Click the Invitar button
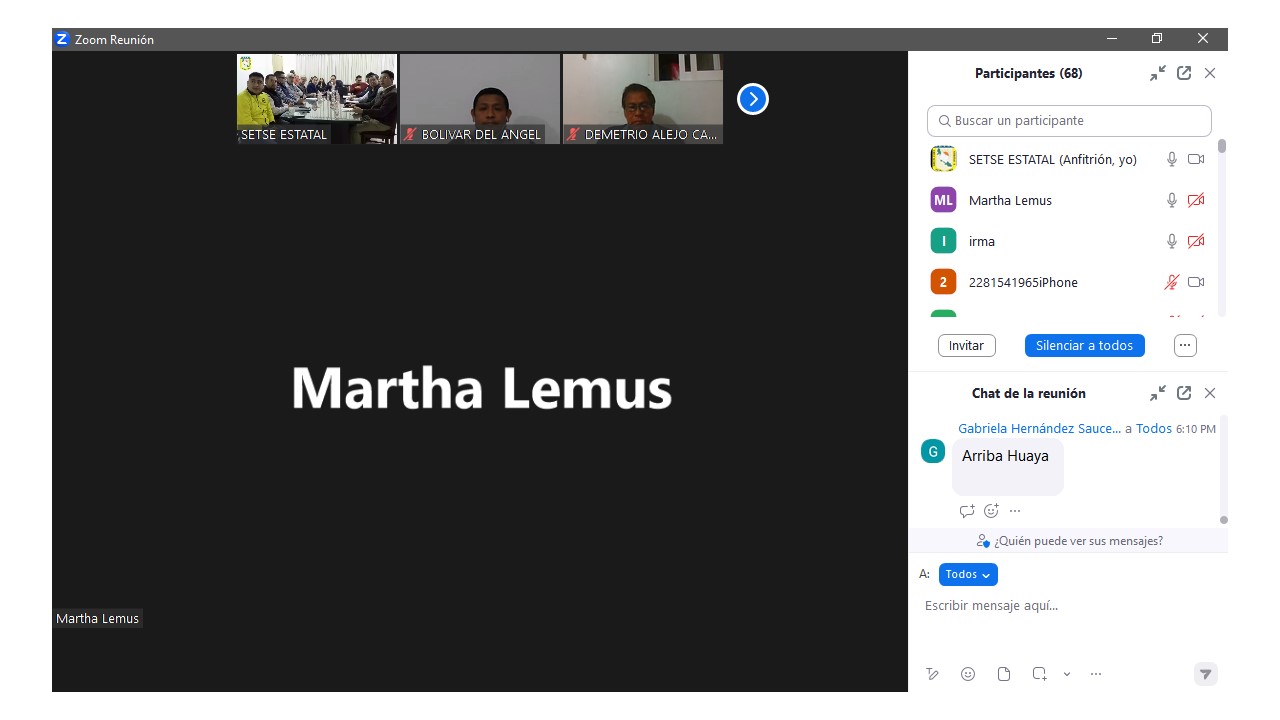 tap(966, 345)
